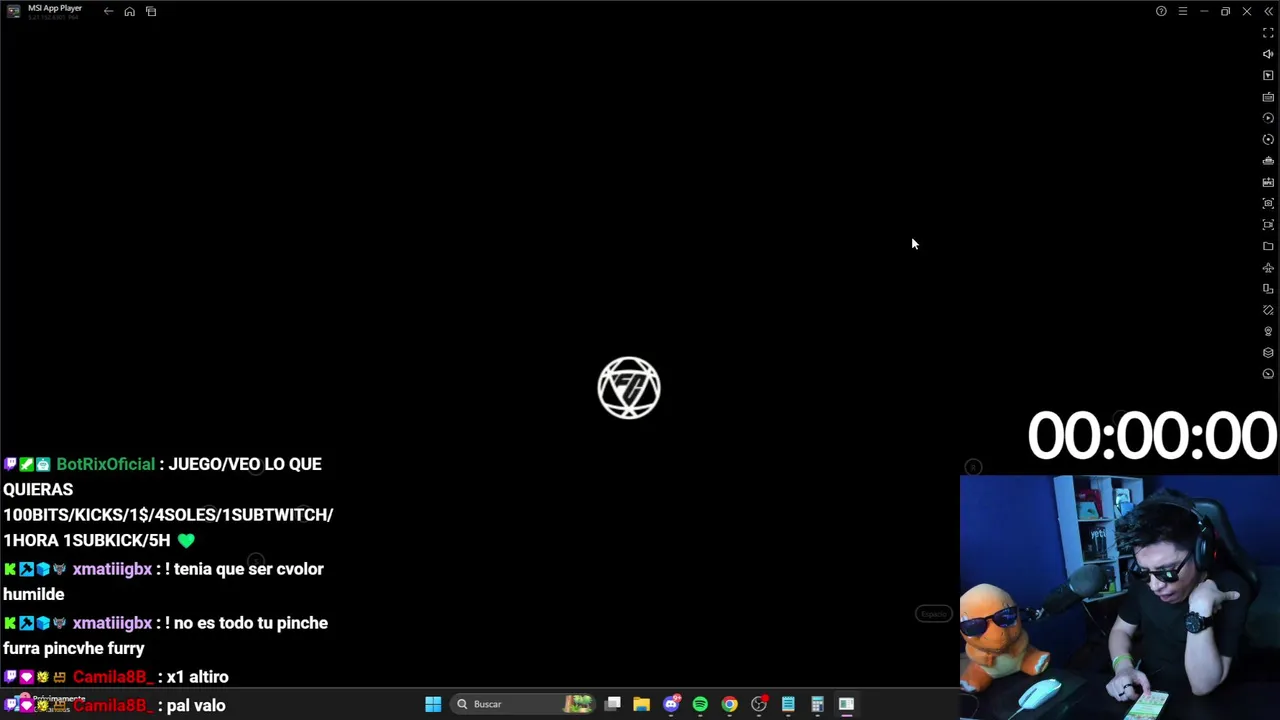This screenshot has width=1280, height=720.
Task: Minimize the MSI App Player window
Action: click(1204, 11)
